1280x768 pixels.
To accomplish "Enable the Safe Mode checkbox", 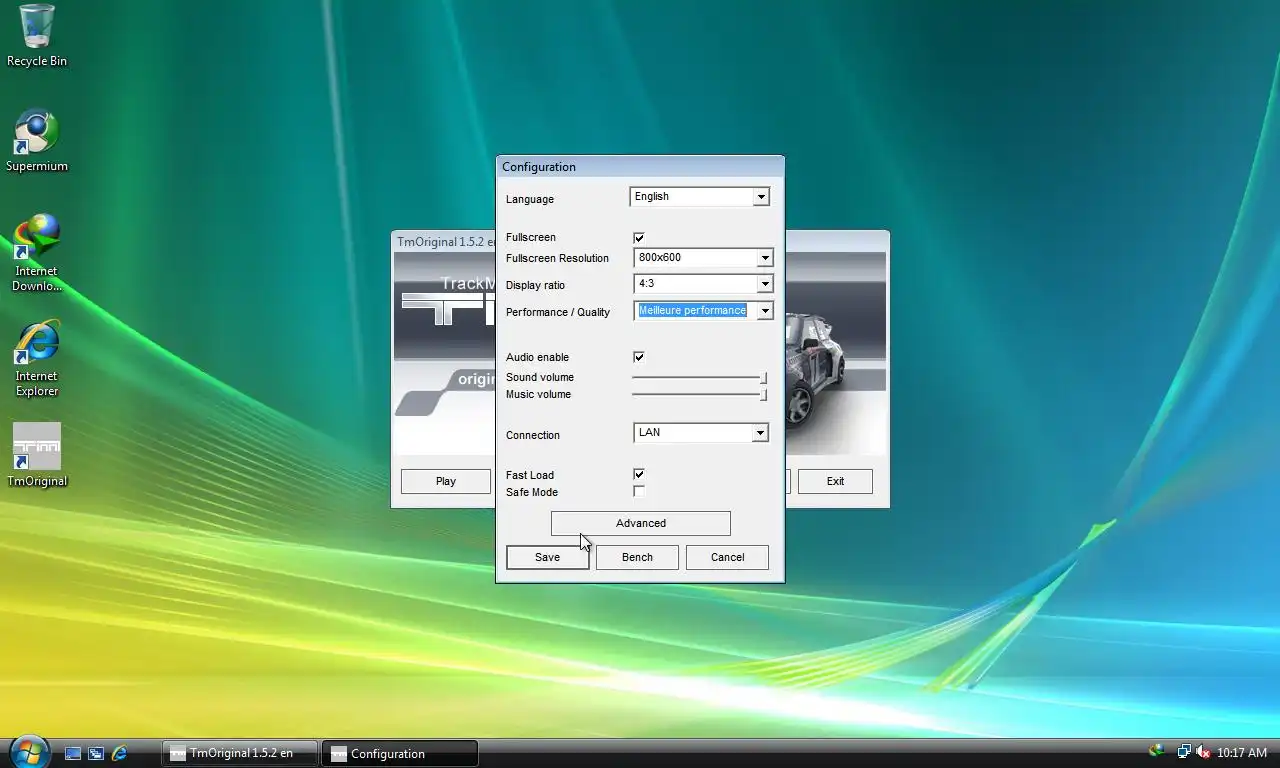I will click(639, 491).
